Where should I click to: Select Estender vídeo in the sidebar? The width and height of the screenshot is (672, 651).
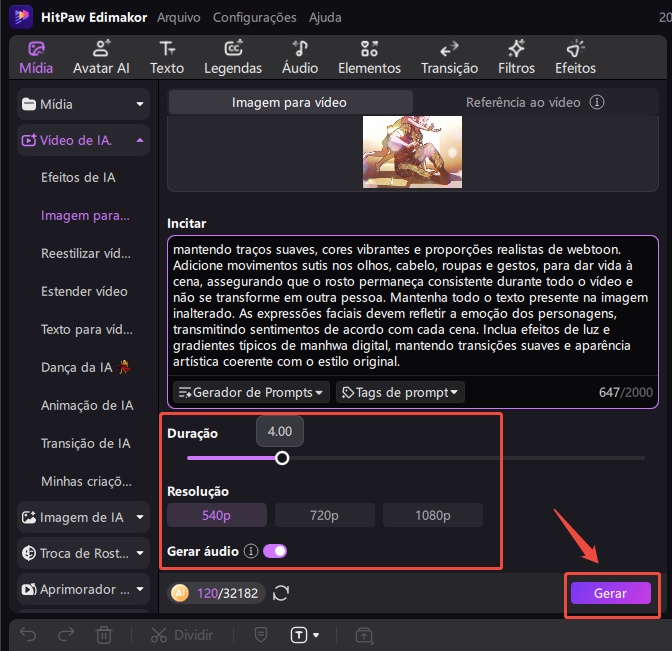click(x=84, y=291)
